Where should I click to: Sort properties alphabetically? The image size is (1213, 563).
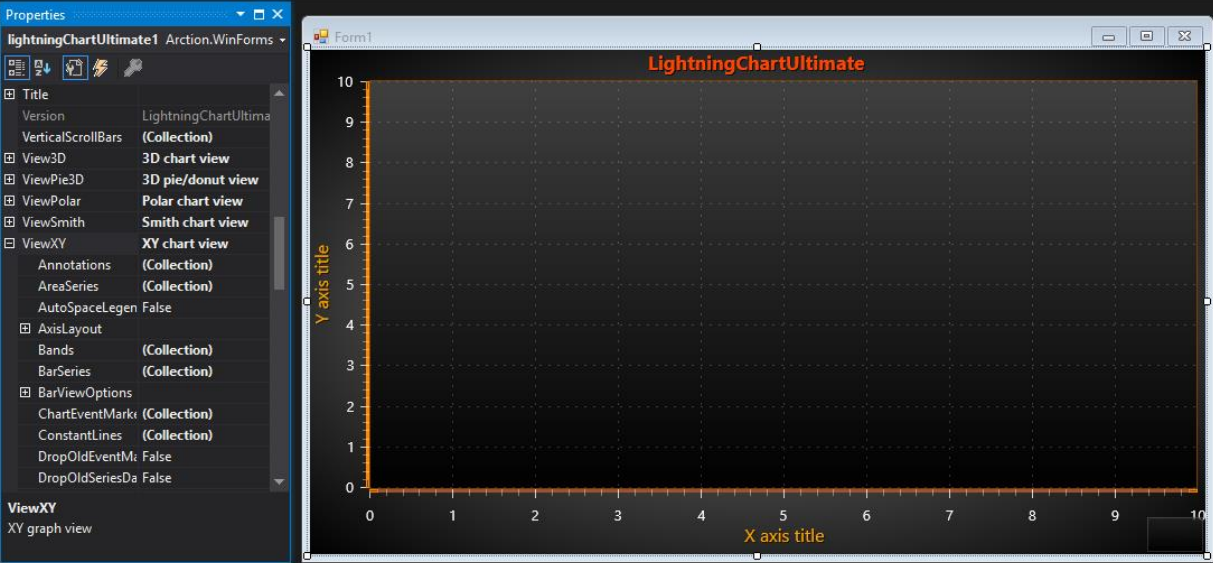click(43, 68)
